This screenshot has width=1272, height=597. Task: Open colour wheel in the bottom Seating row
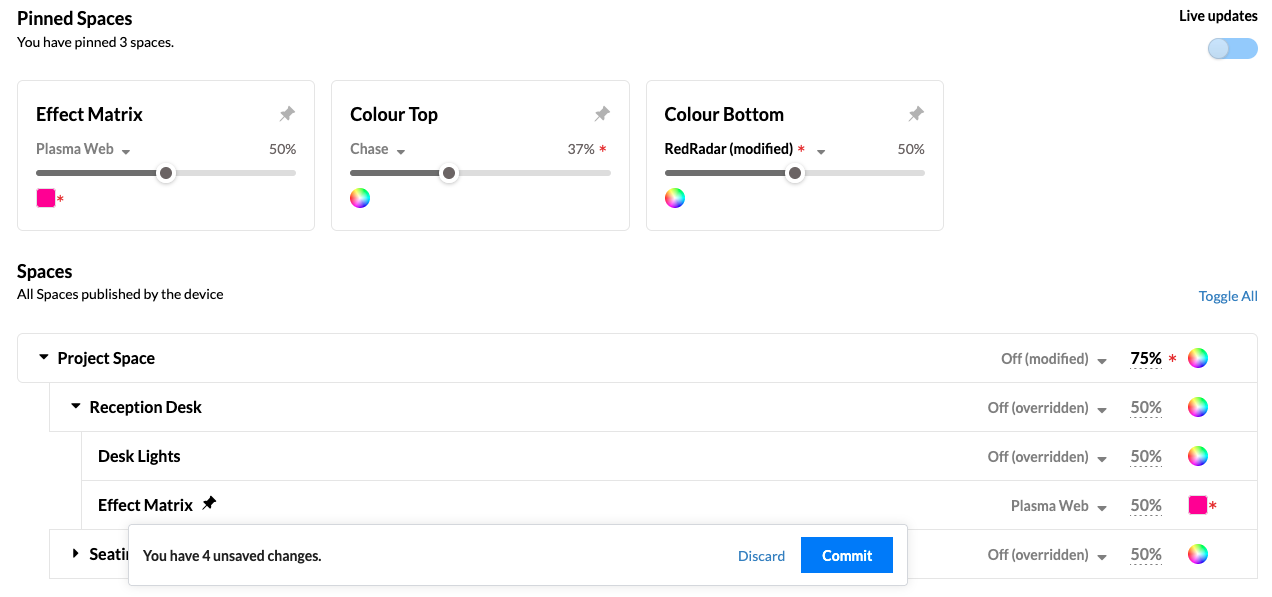coord(1198,554)
